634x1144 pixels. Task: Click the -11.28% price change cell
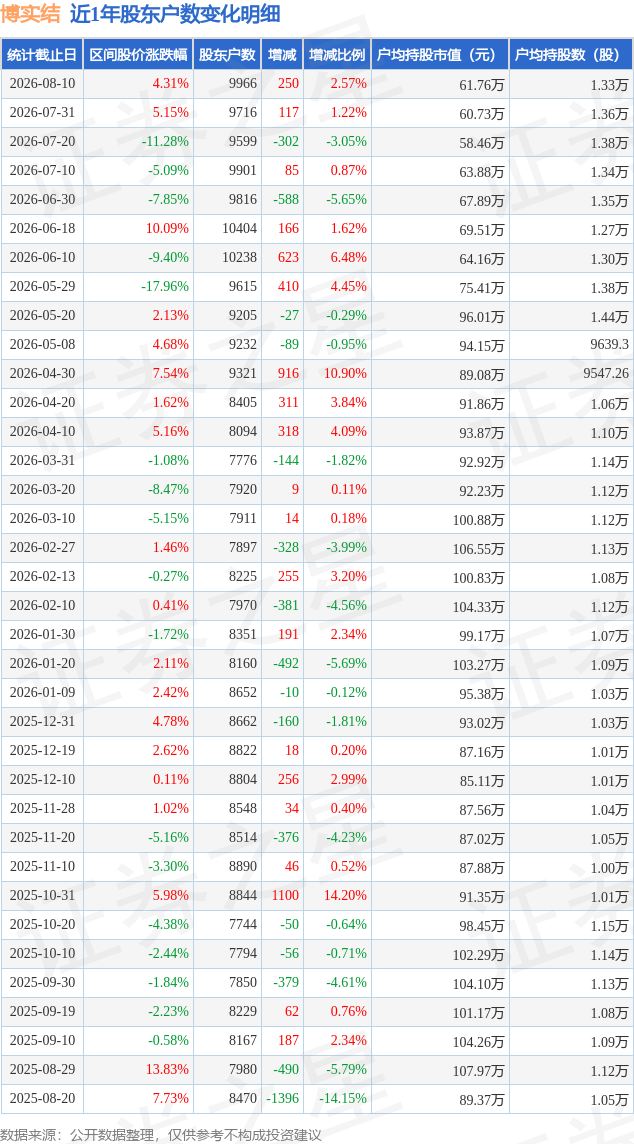point(138,142)
